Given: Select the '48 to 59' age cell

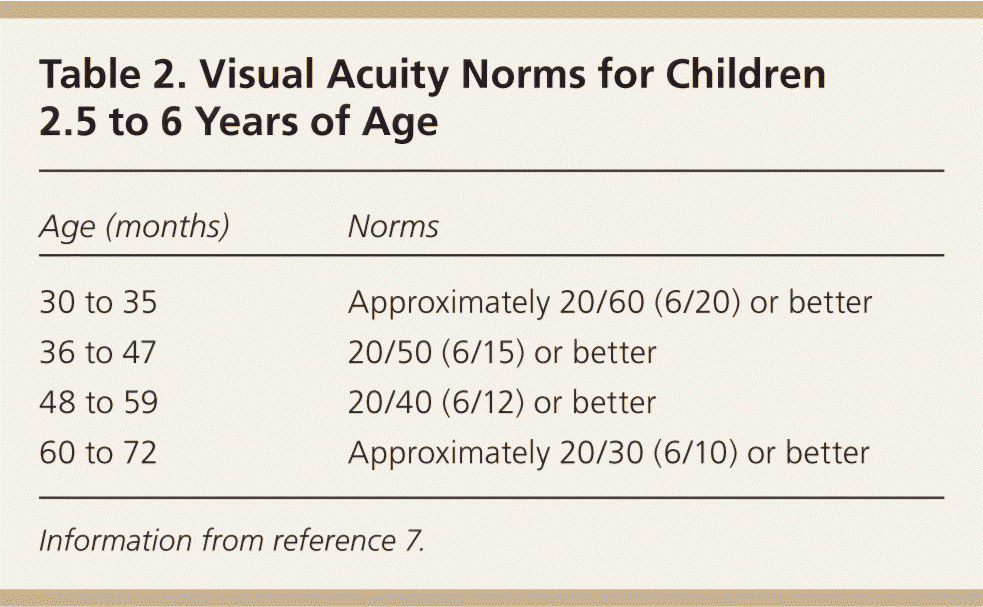Looking at the screenshot, I should coord(98,402).
